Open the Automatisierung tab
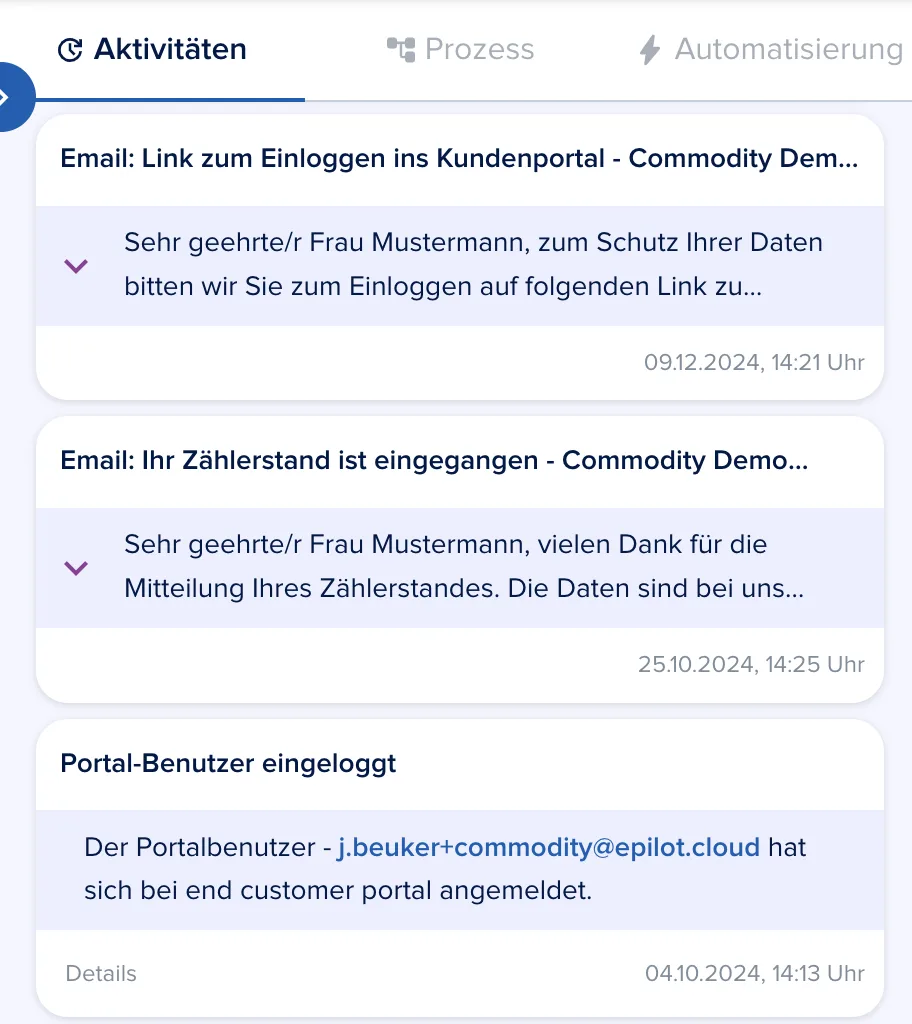The image size is (912, 1024). 771,50
